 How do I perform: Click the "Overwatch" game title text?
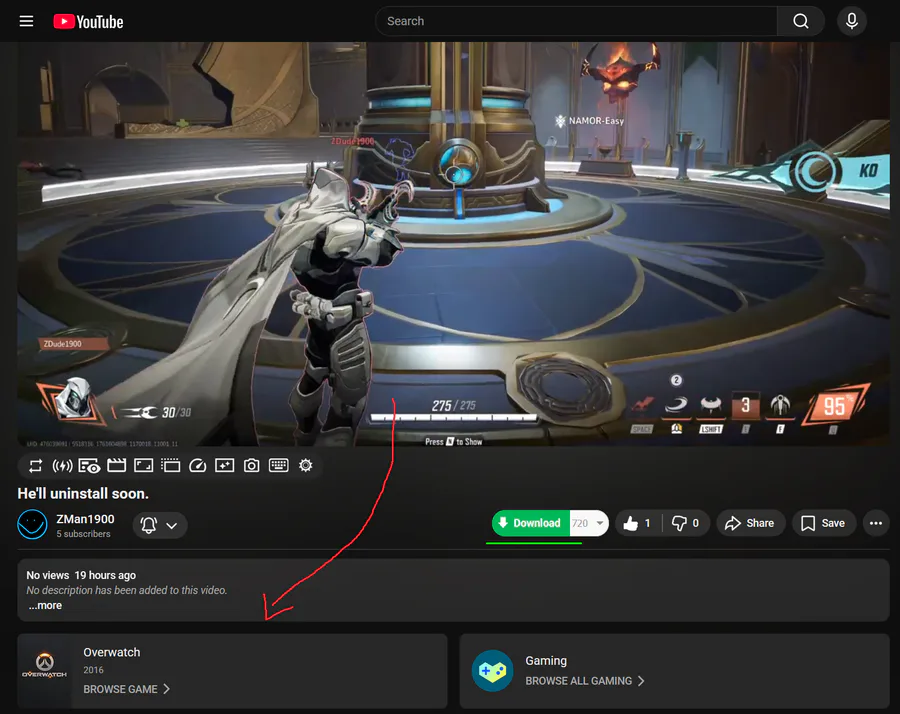pos(111,653)
